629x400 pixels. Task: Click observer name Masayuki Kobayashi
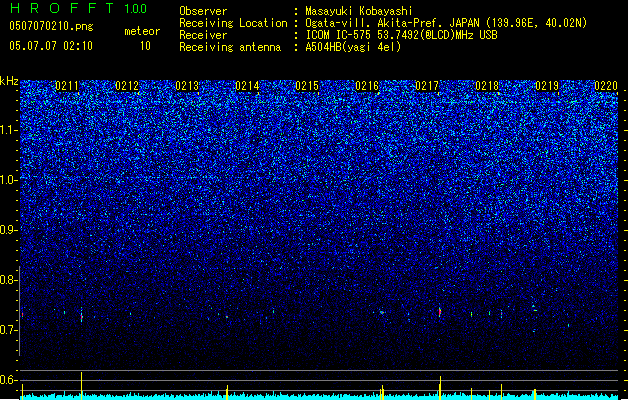[359, 11]
